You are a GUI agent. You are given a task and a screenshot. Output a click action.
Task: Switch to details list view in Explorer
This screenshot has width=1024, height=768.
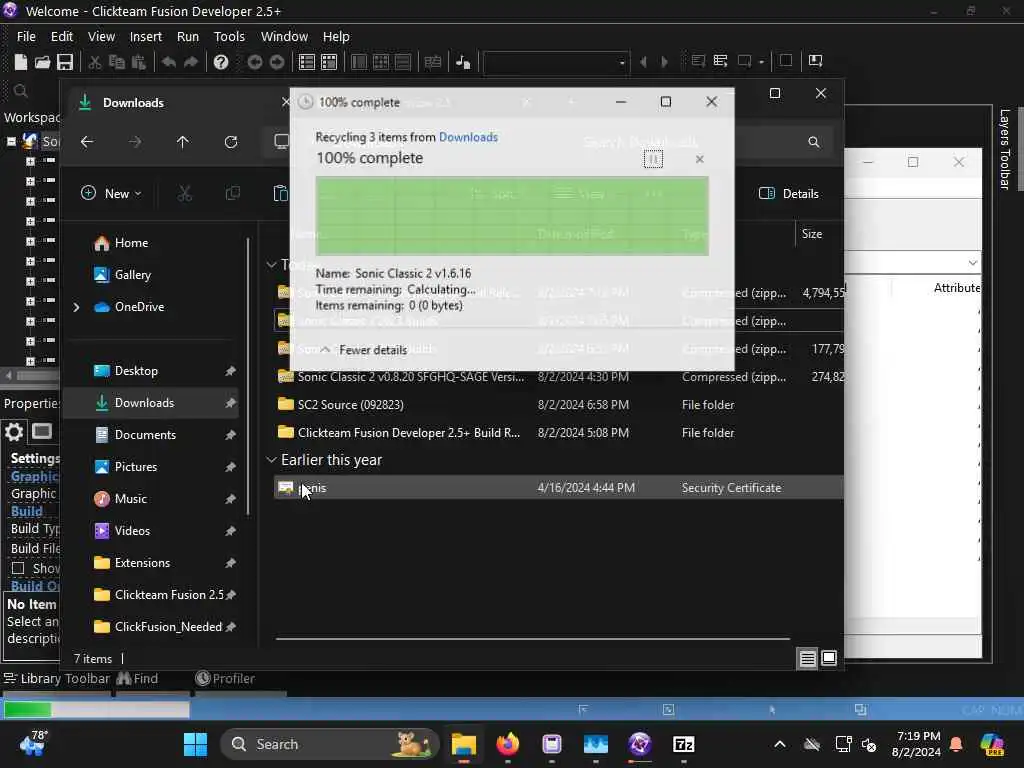pyautogui.click(x=807, y=658)
